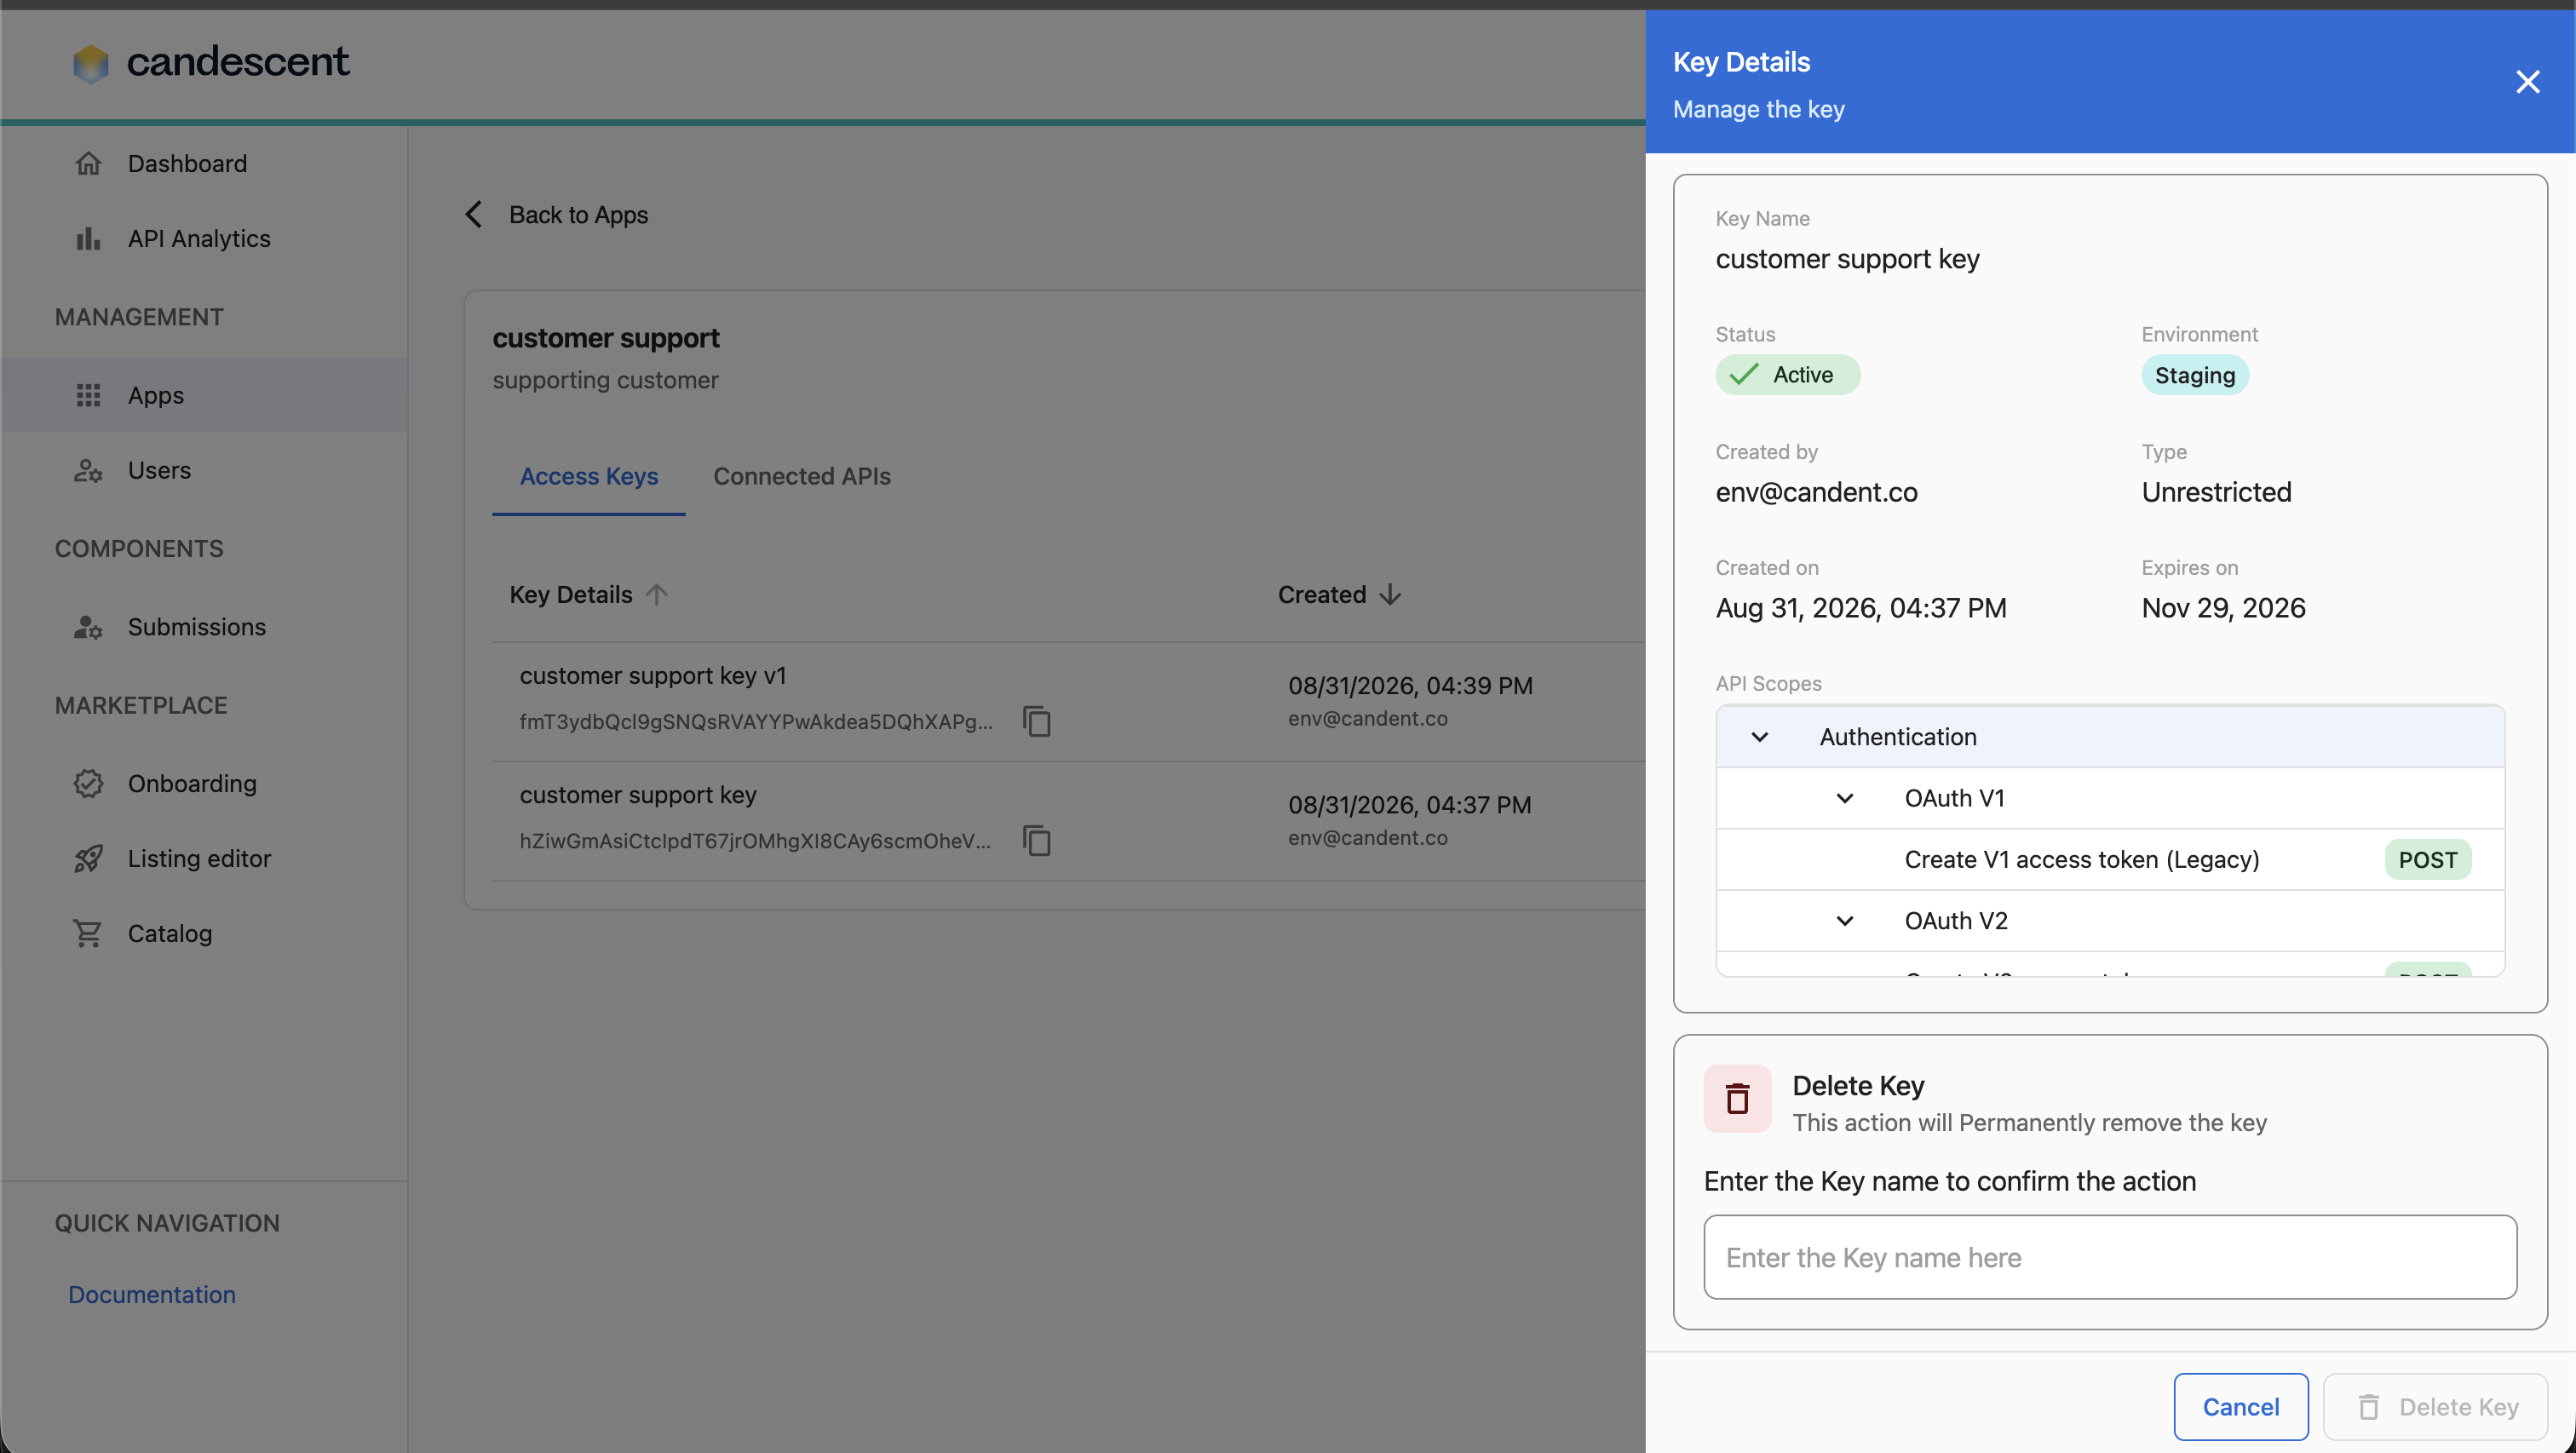Click the Staging environment badge
The width and height of the screenshot is (2576, 1453).
[x=2195, y=375]
